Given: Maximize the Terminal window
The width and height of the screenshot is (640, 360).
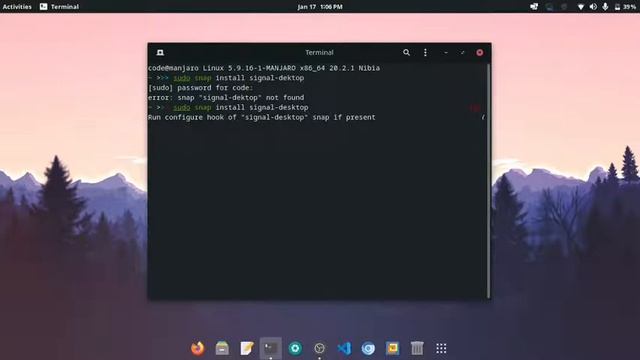Looking at the screenshot, I should coord(462,53).
